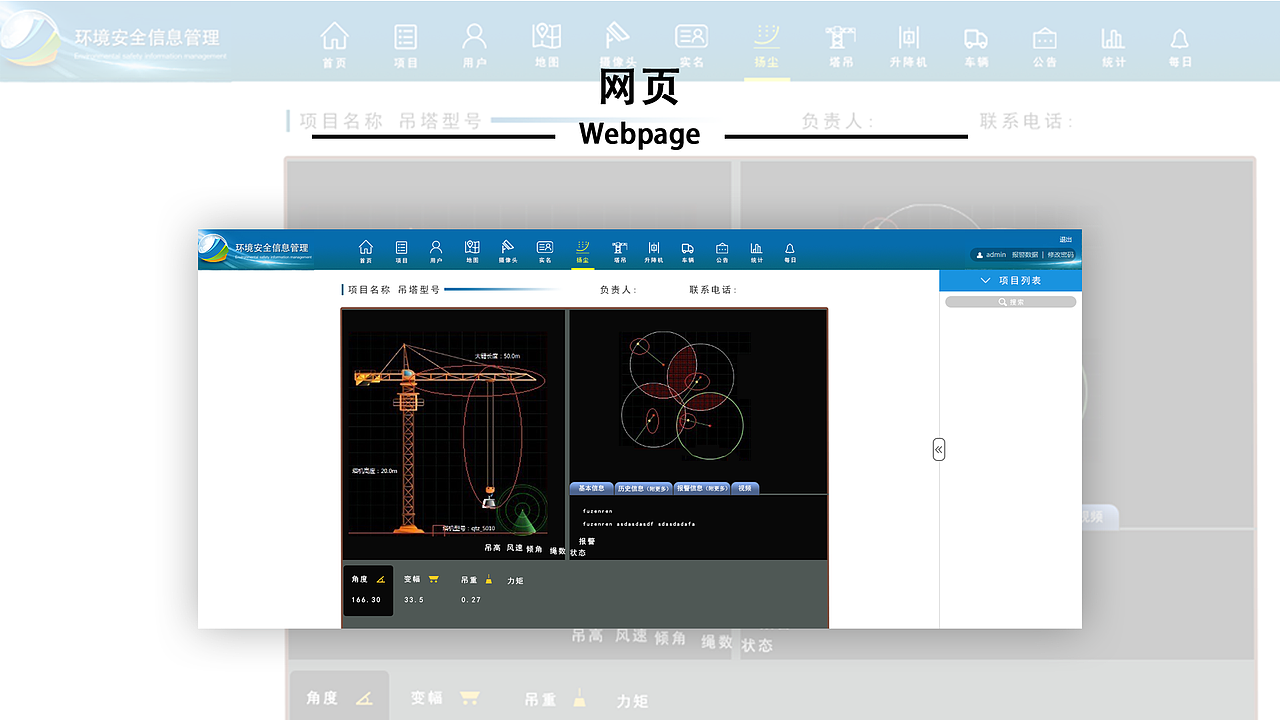This screenshot has height=720, width=1280.
Task: Click the 吊高 label under crane view
Action: point(493,548)
